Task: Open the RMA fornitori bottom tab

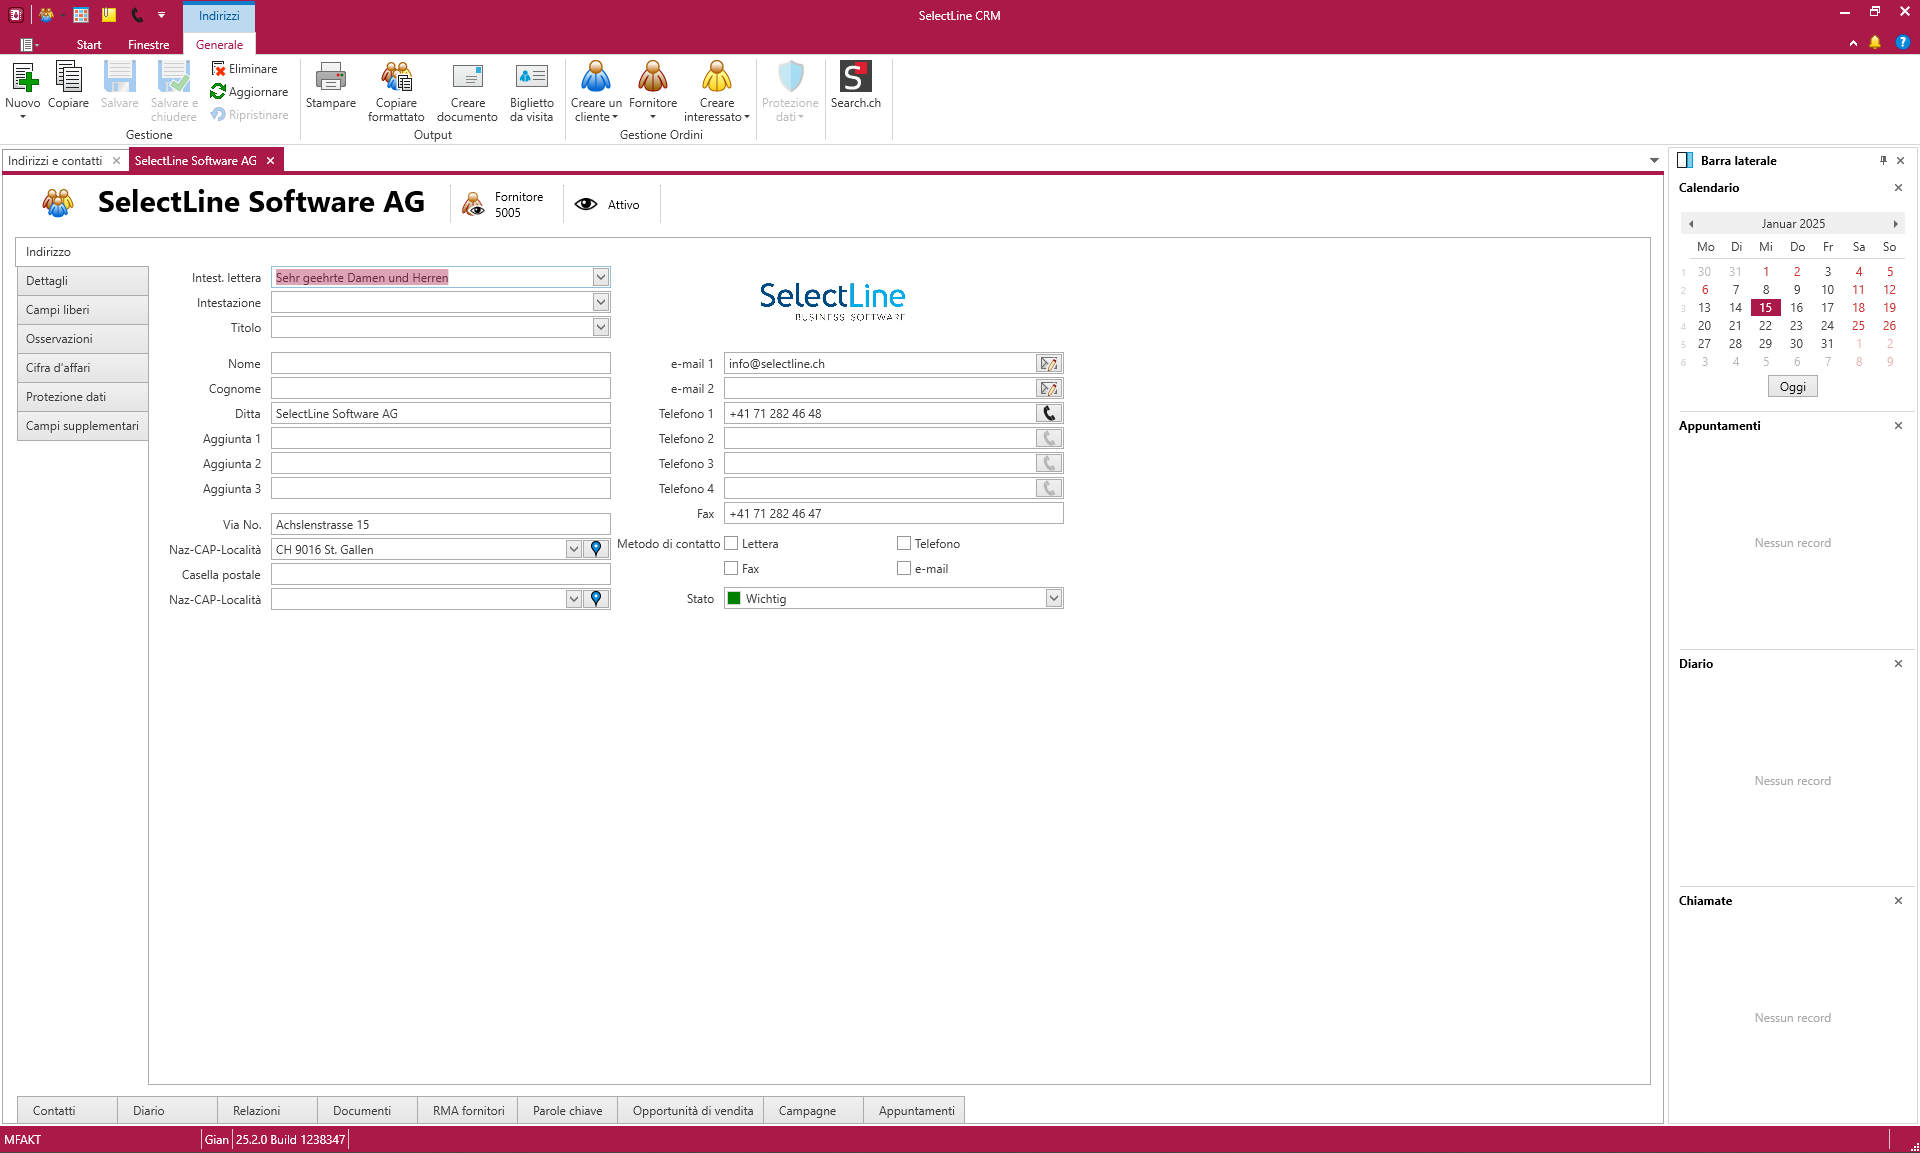Action: [468, 1111]
